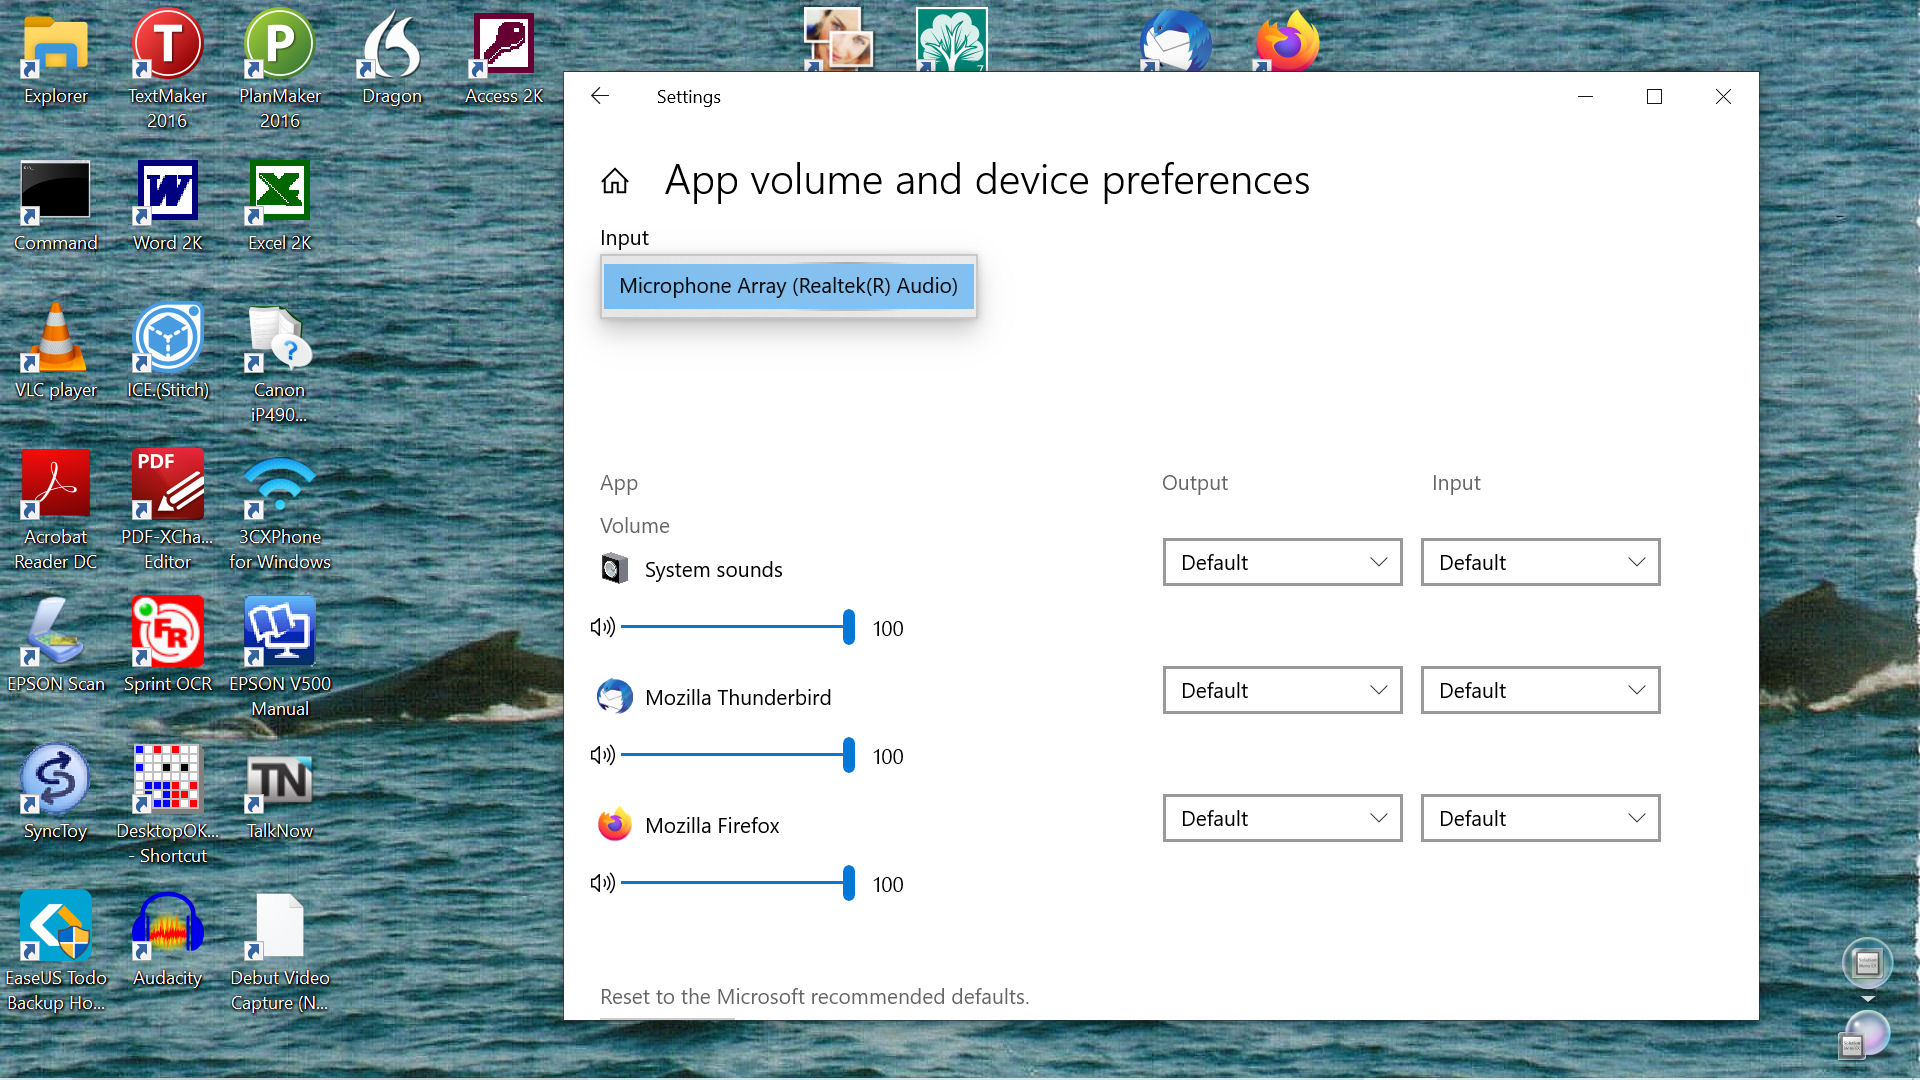Select the VLC player icon

[x=56, y=352]
